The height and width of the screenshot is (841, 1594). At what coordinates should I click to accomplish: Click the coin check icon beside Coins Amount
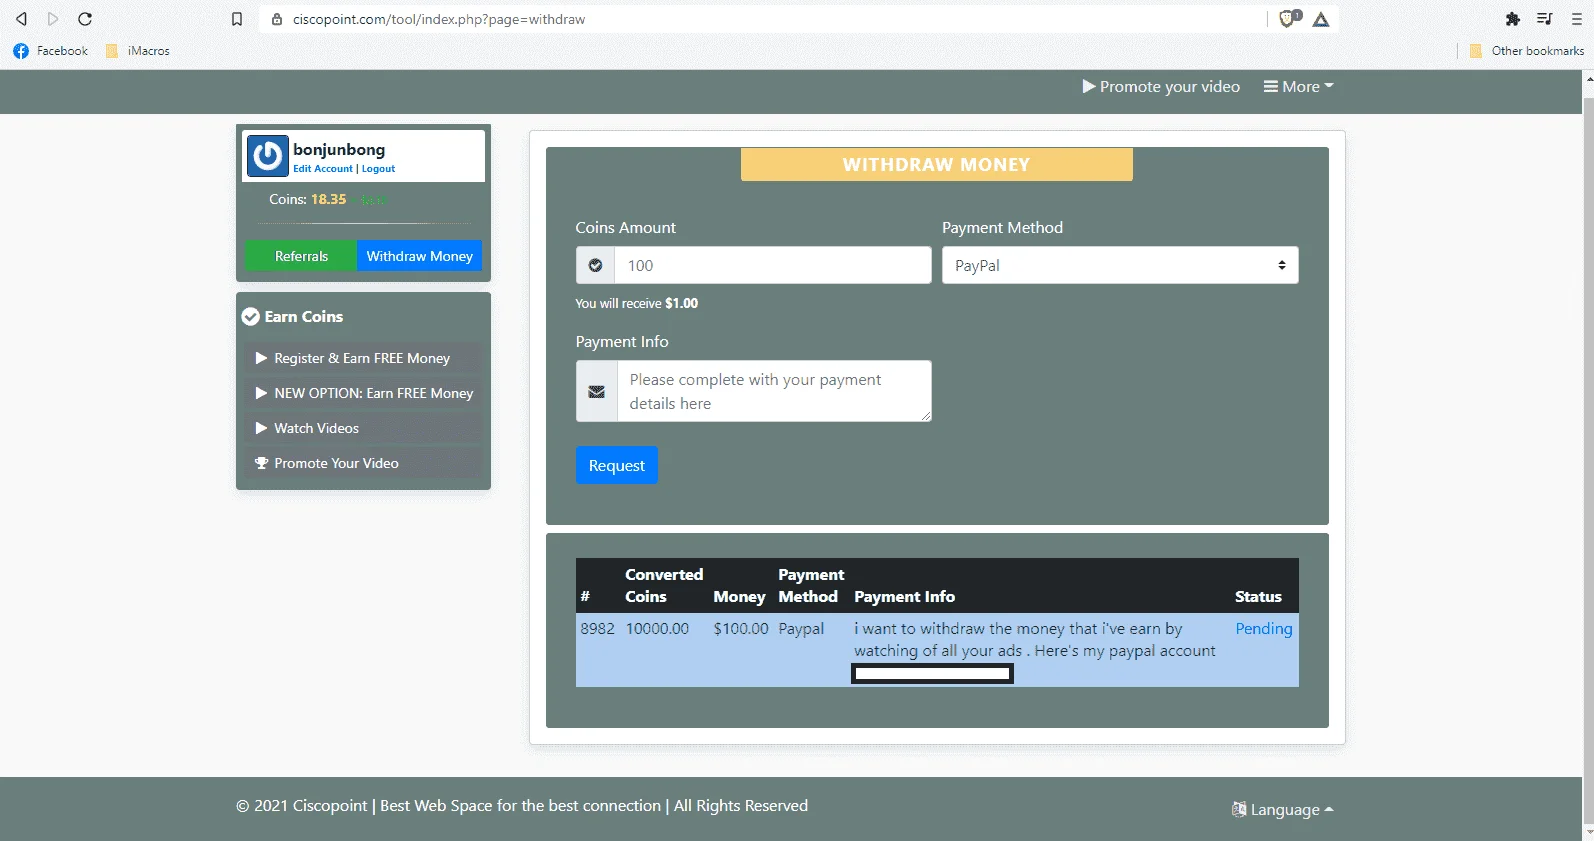[x=596, y=266]
